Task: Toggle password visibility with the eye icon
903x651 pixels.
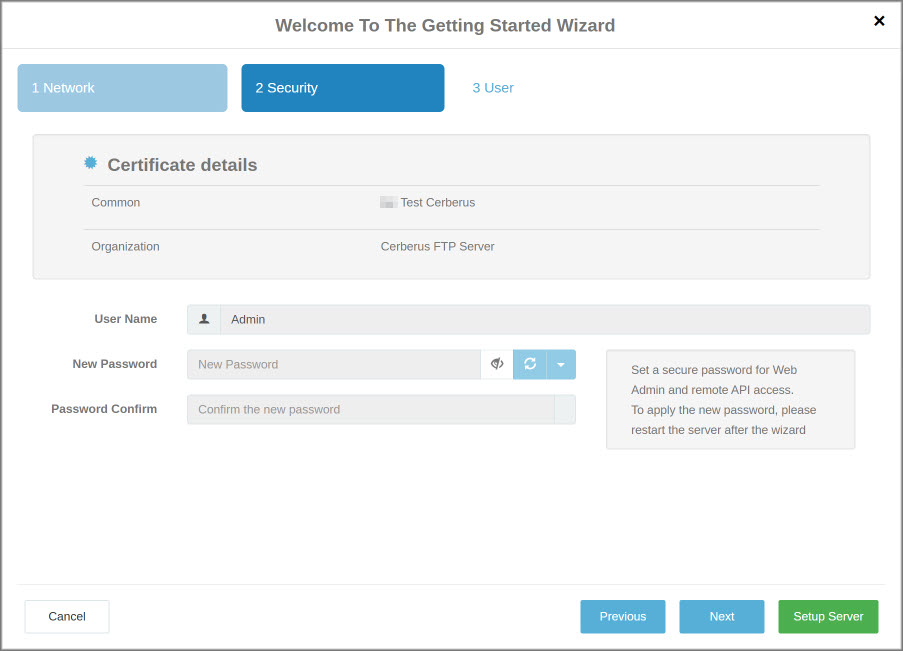Action: click(x=497, y=364)
